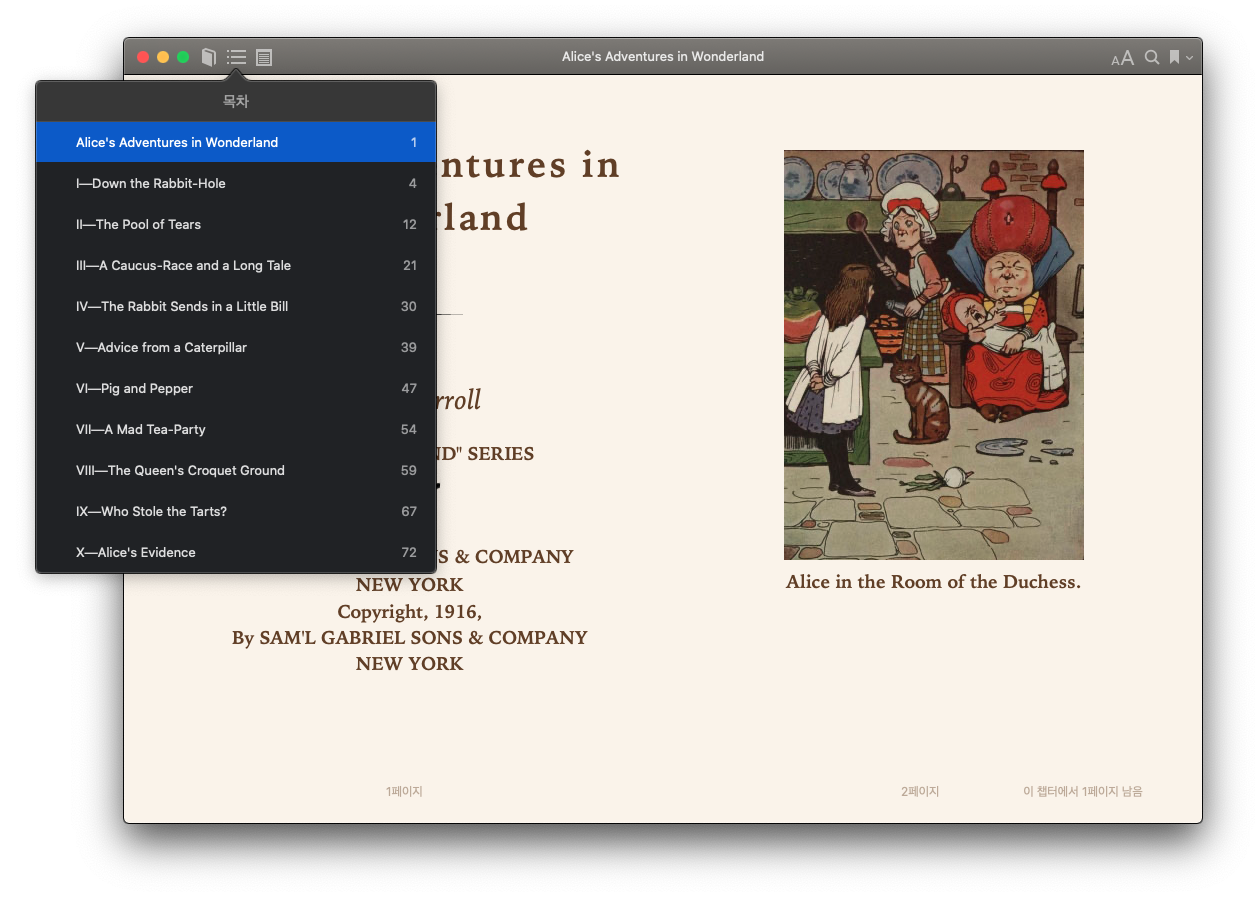Enter full screen with green button

(183, 57)
